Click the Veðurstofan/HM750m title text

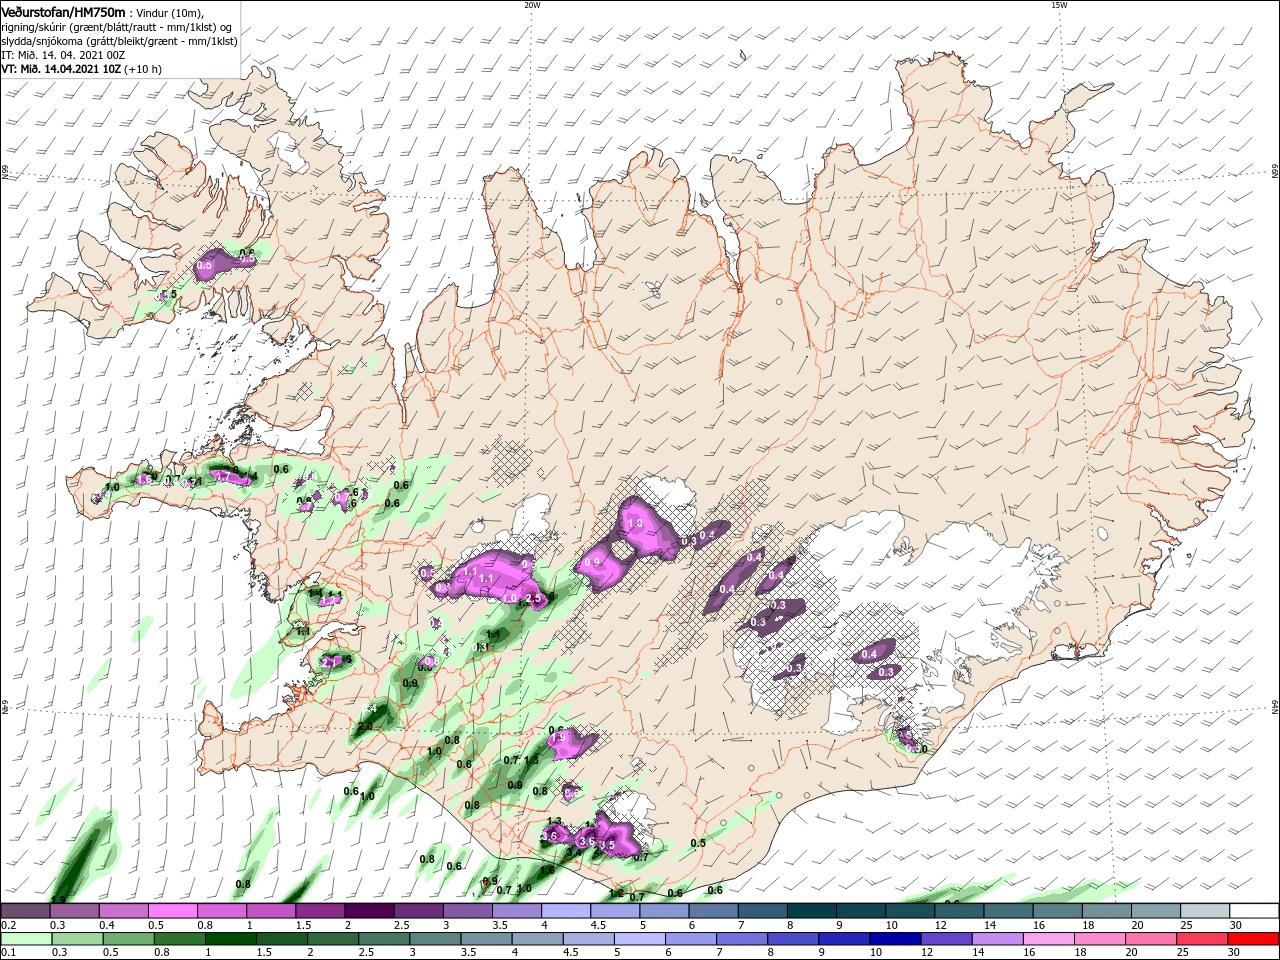pos(63,12)
